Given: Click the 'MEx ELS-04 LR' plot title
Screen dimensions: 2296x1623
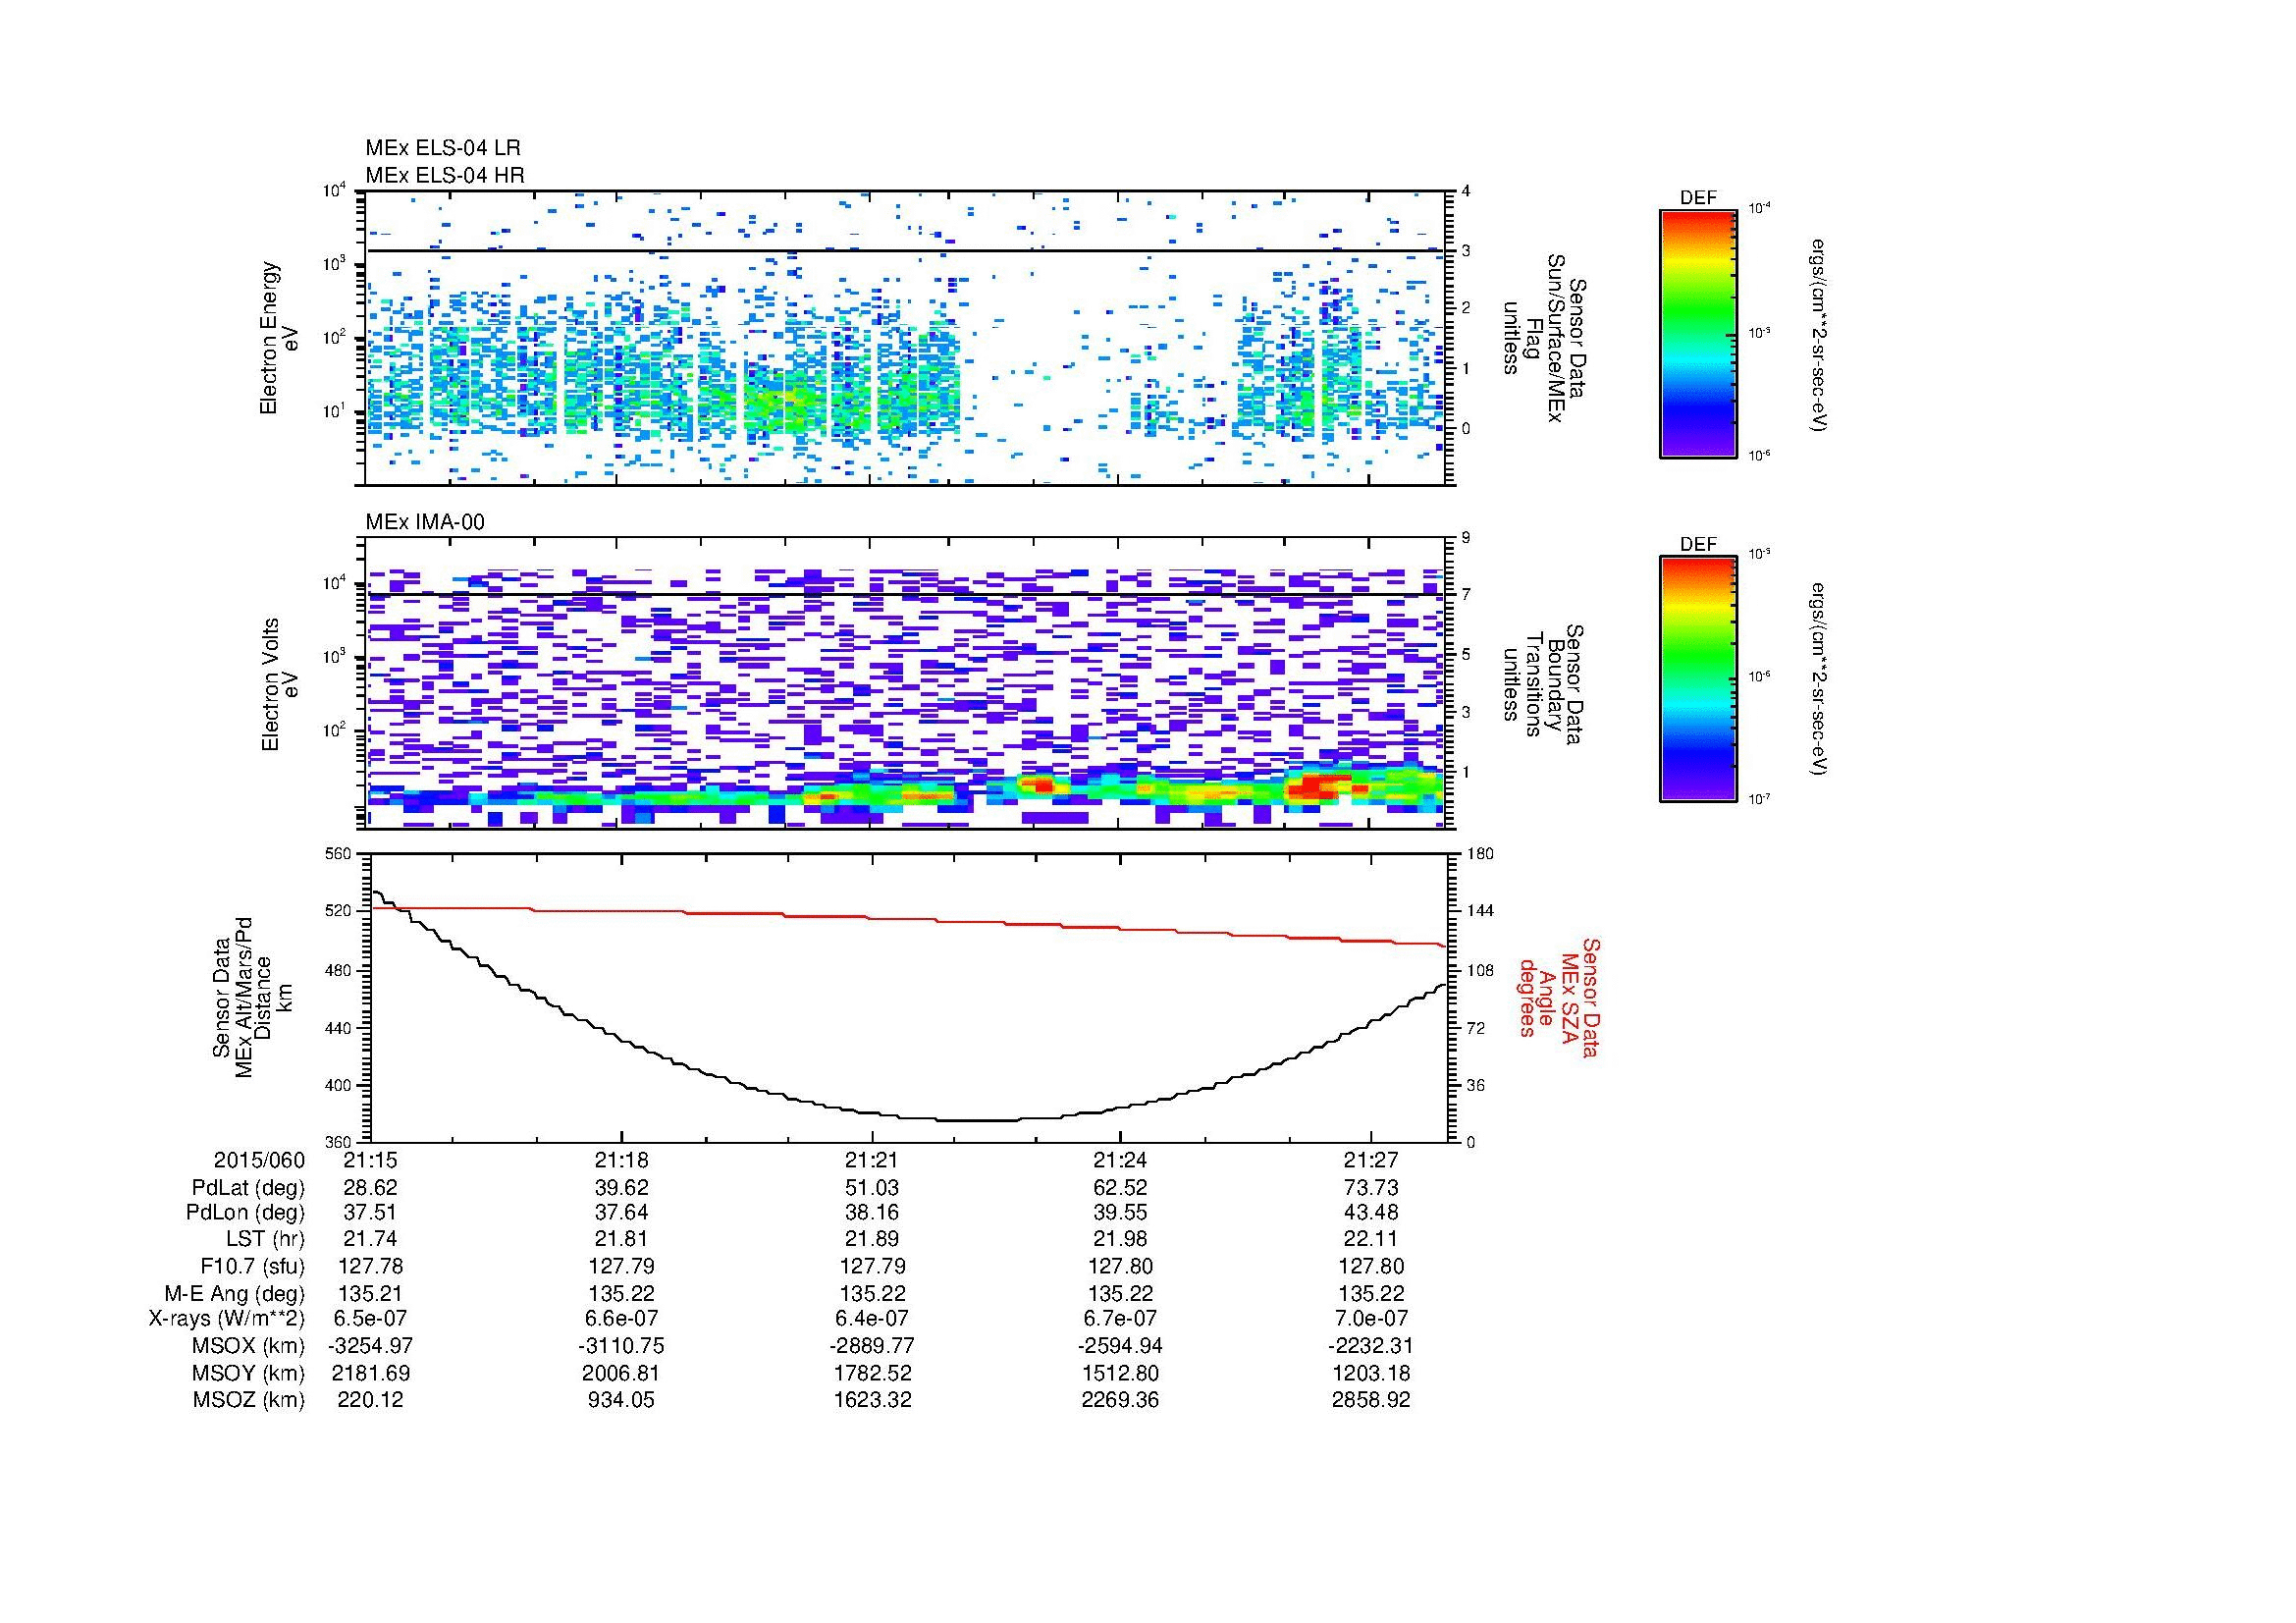Looking at the screenshot, I should 443,148.
